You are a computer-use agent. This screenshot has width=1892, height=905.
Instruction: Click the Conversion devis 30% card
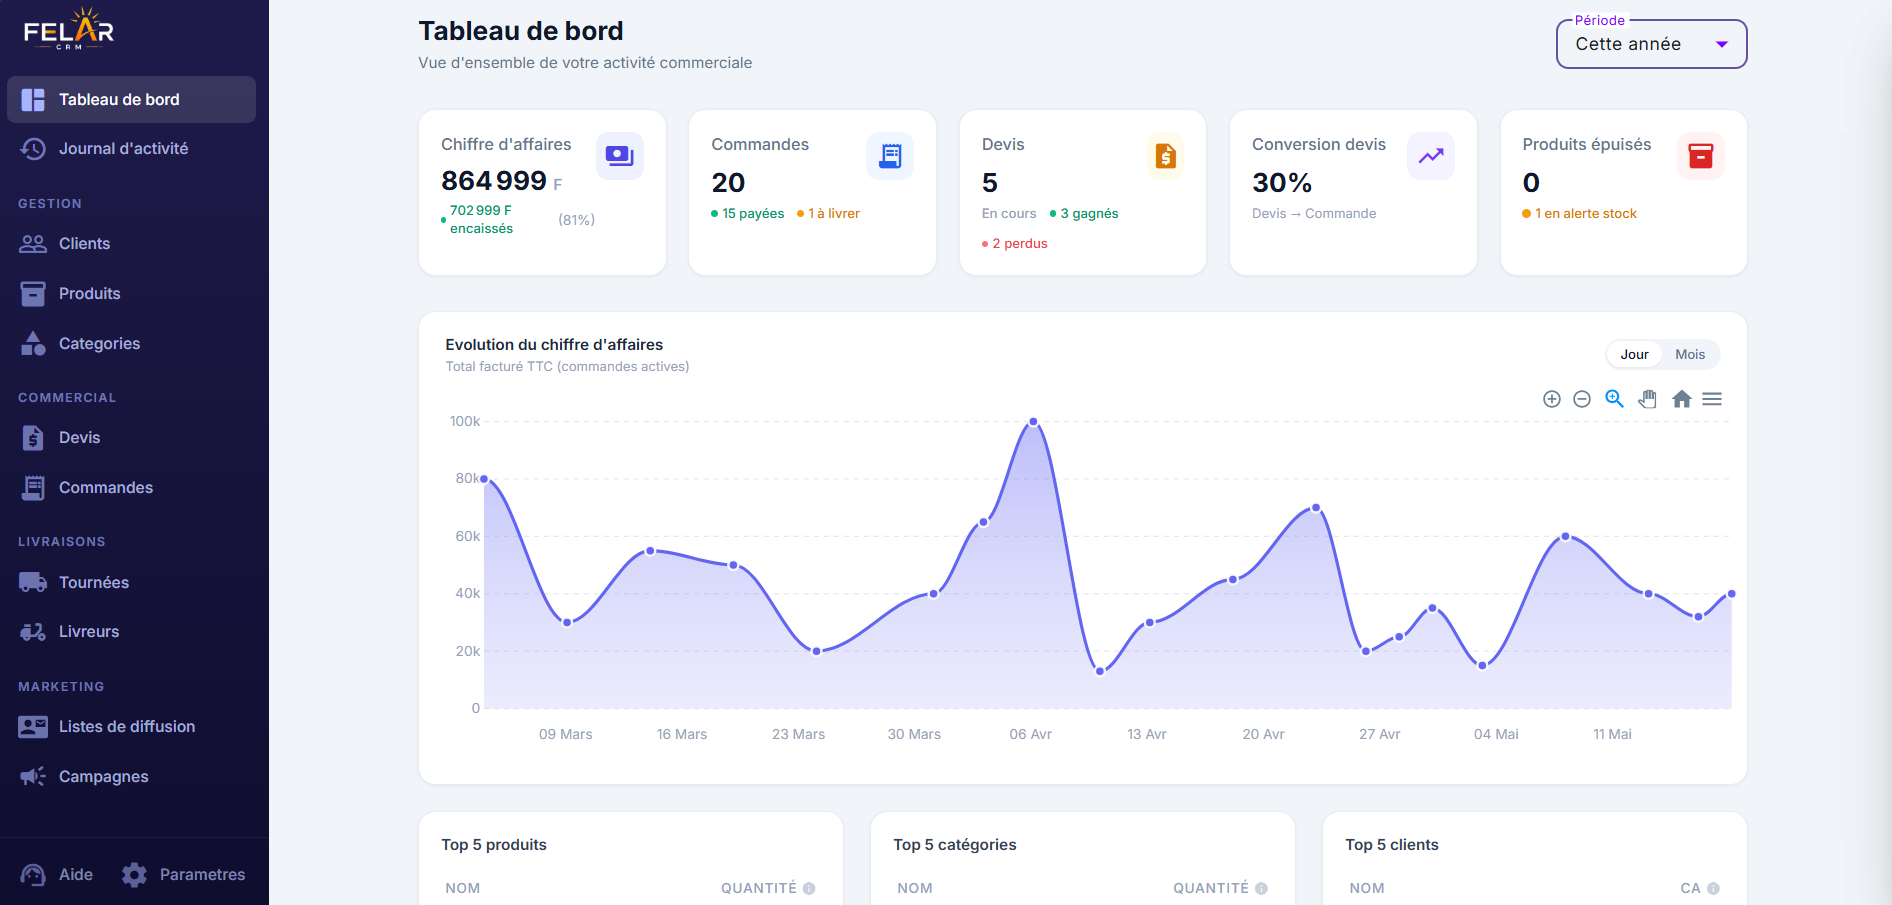point(1353,193)
